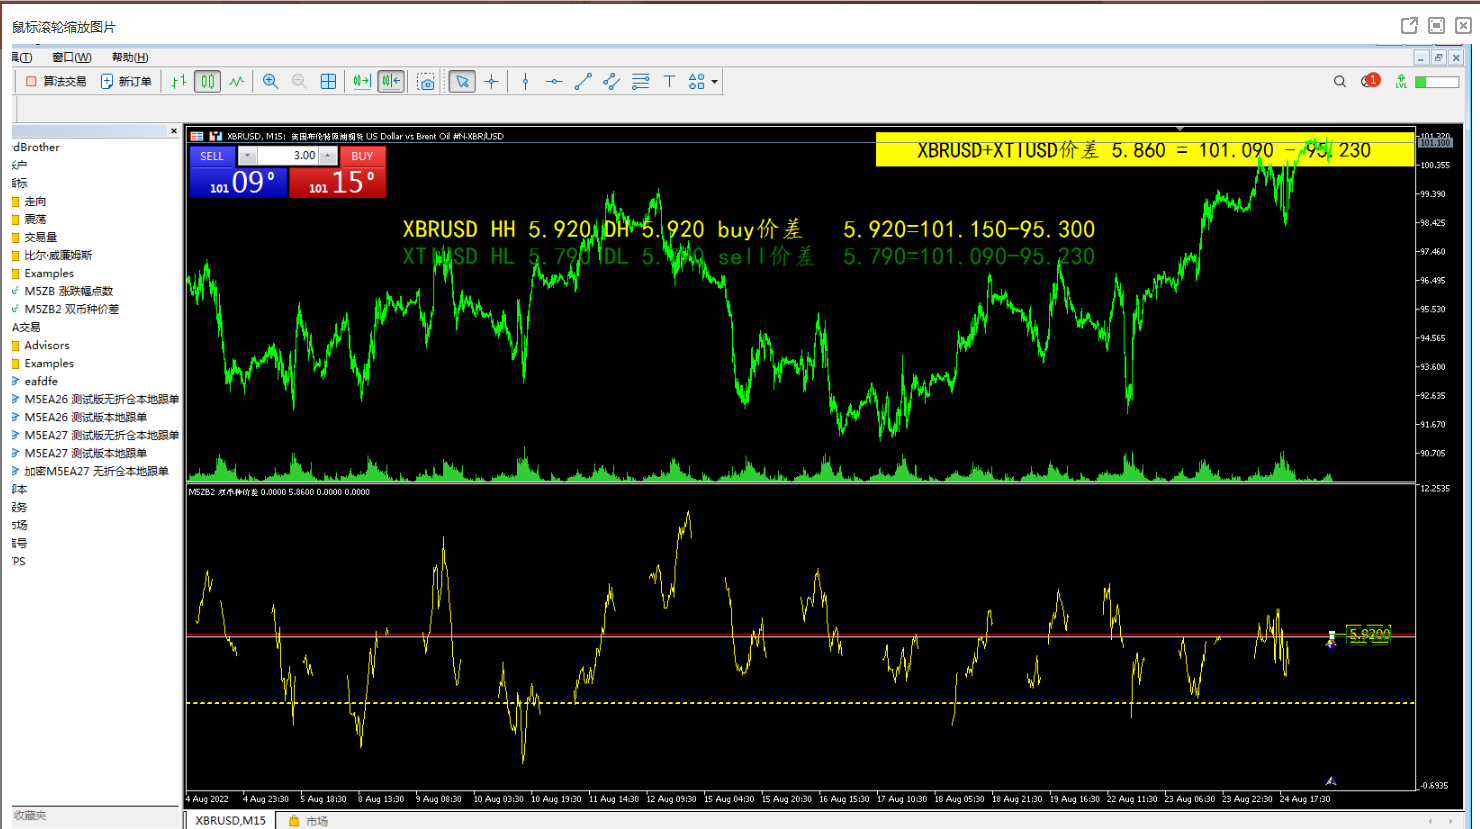Switch to the XBRUSD,M15 chart tab
1480x829 pixels.
[x=231, y=820]
